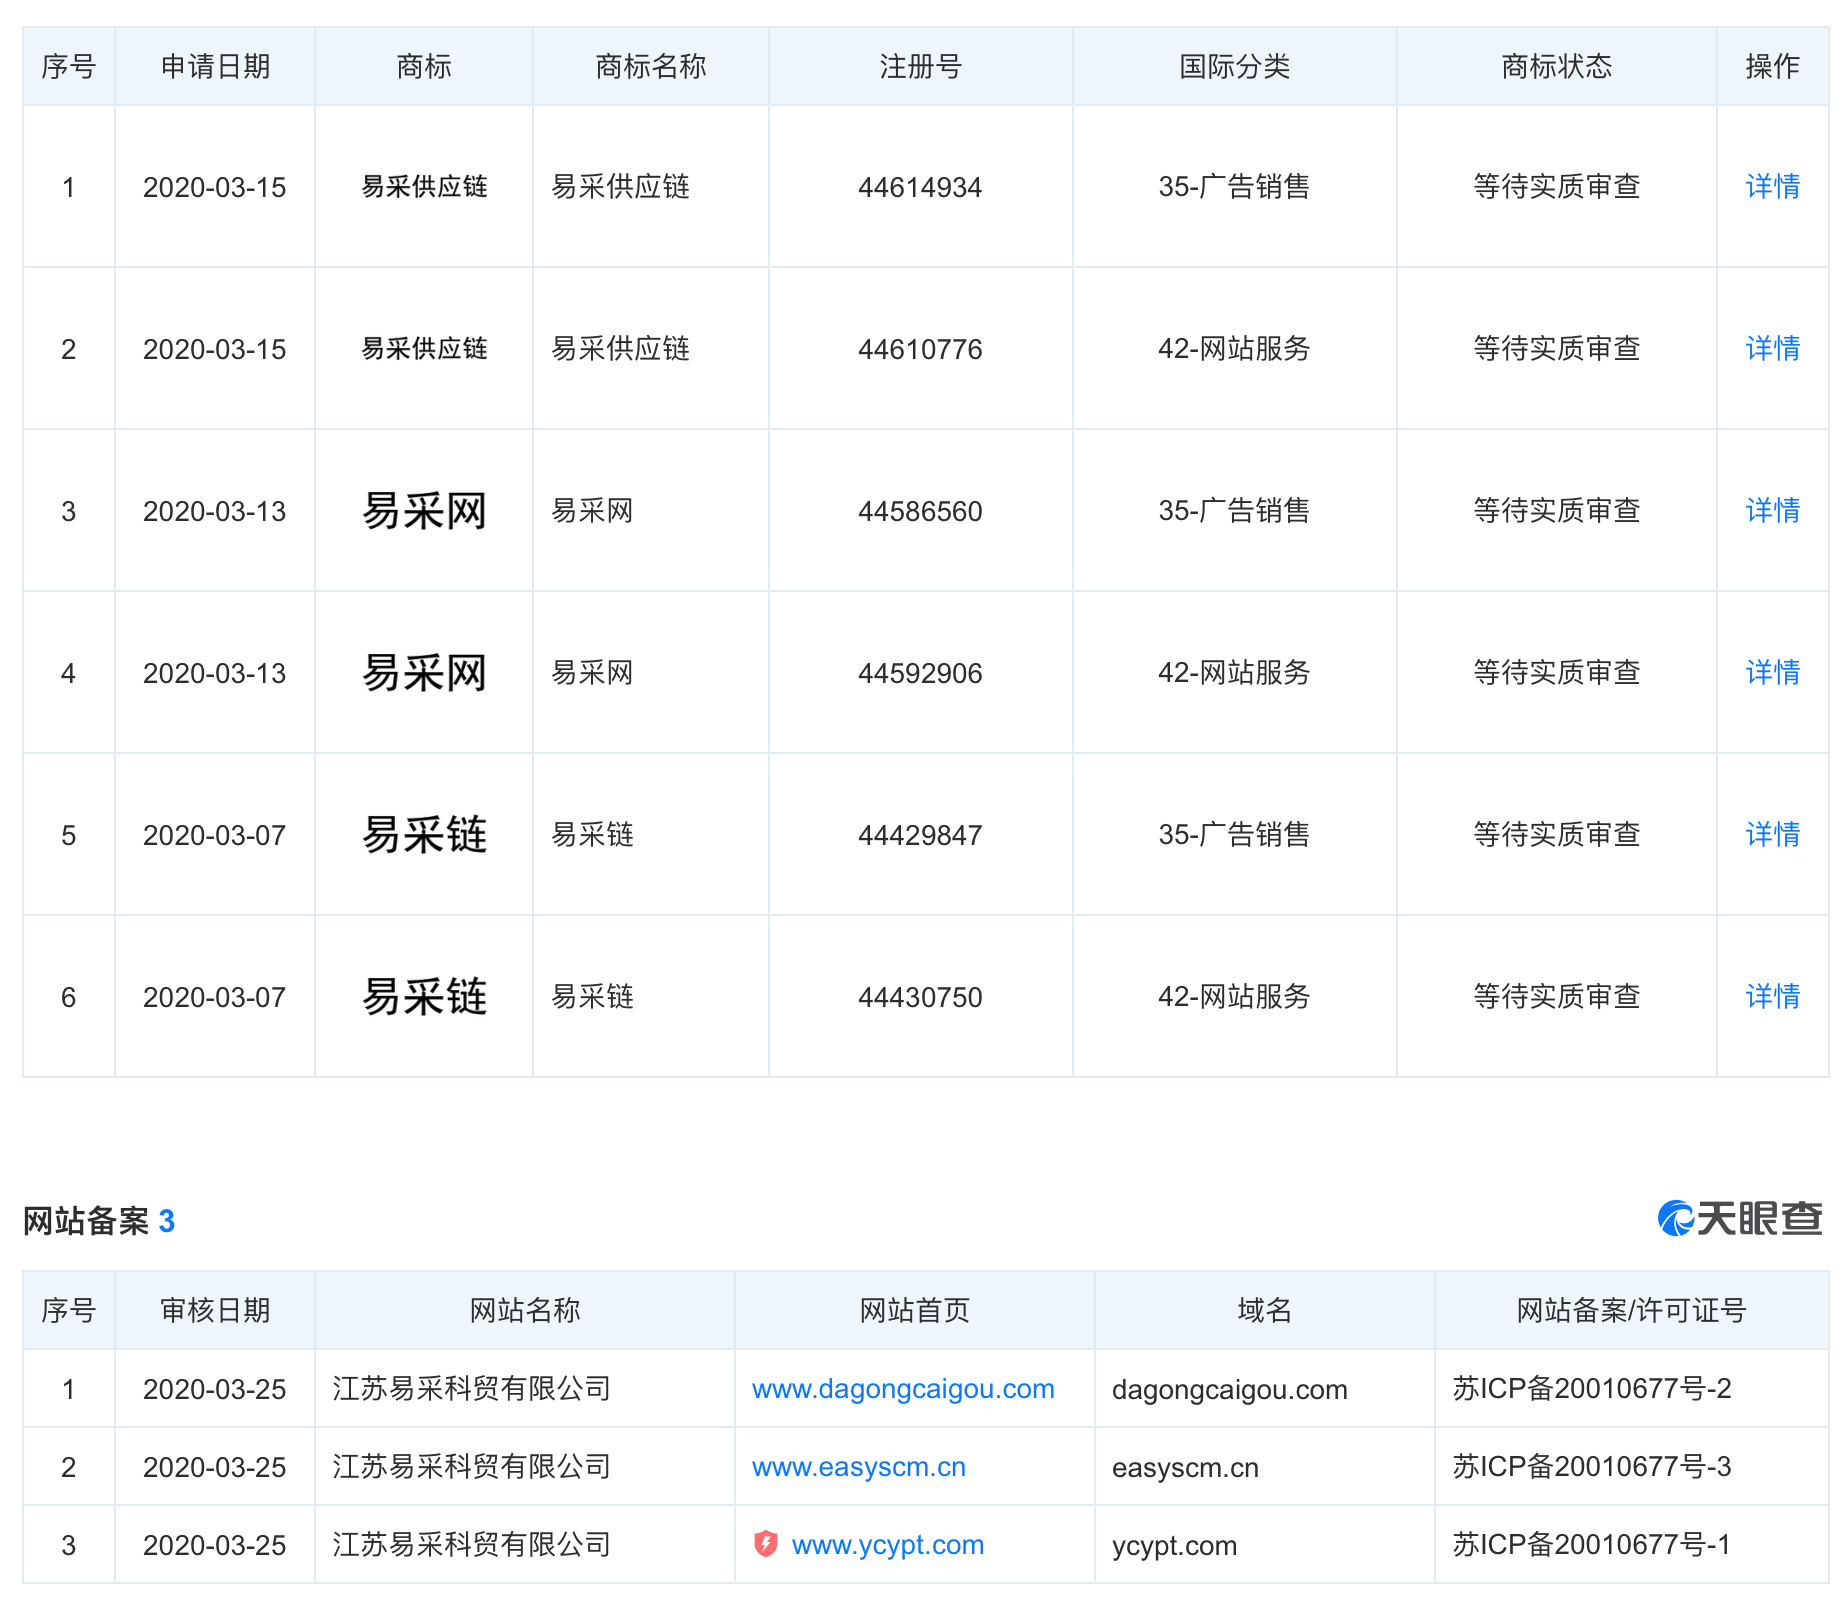Click 35-广告销售 in the 44586560 row

click(x=1234, y=511)
